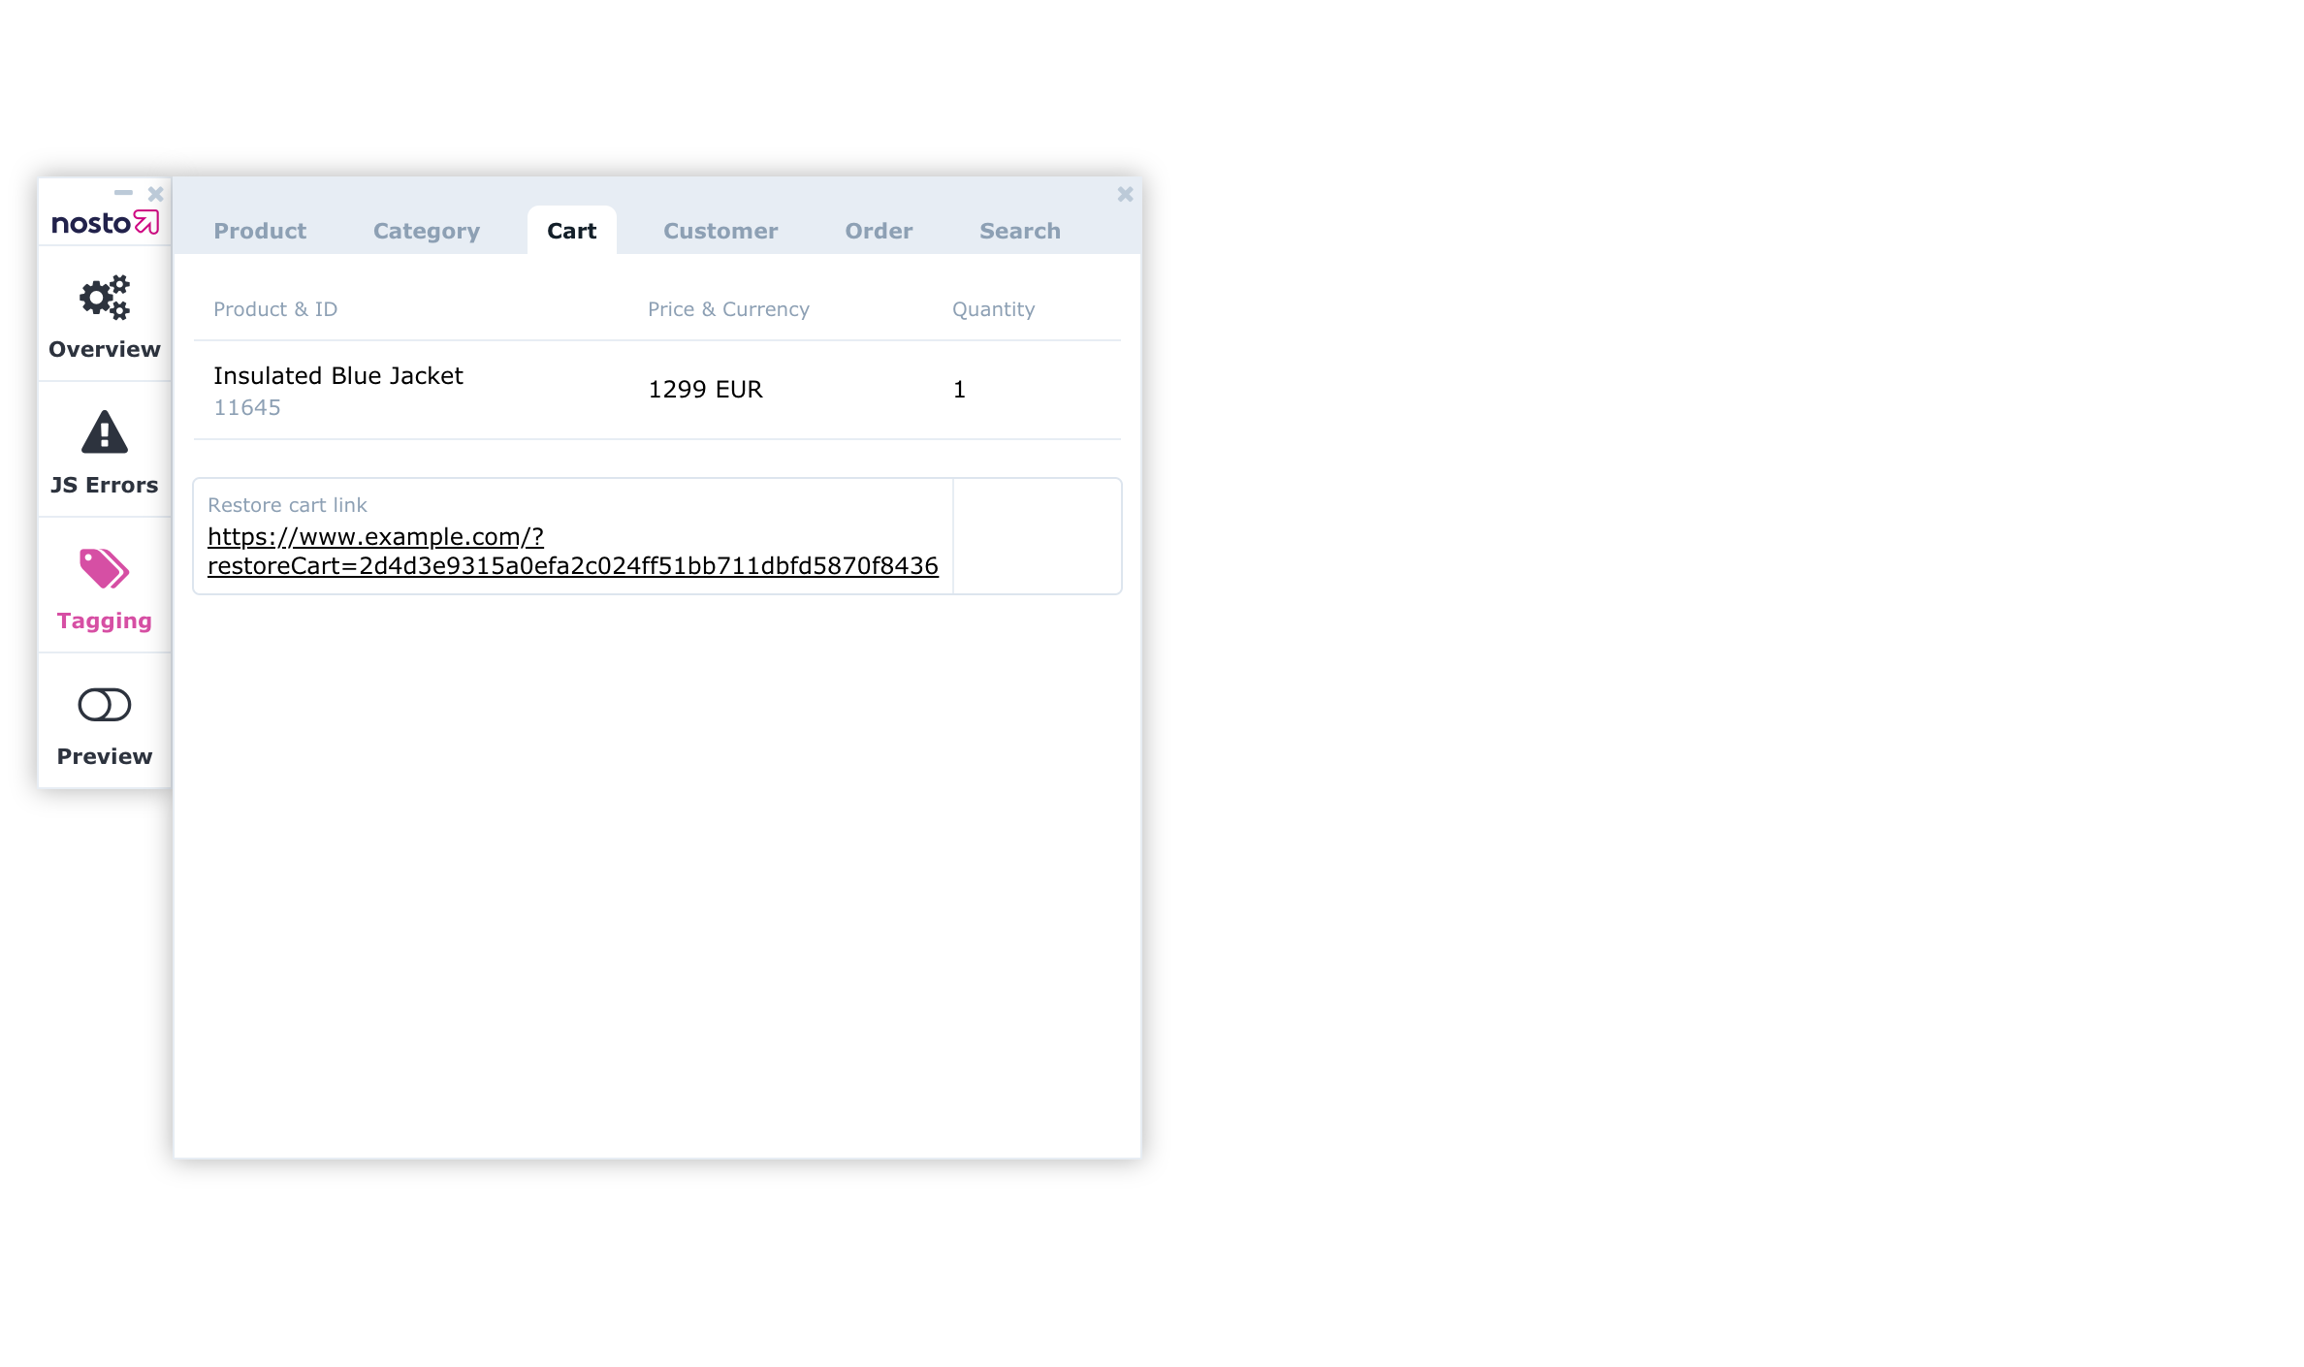Open the Search tab

pyautogui.click(x=1019, y=231)
